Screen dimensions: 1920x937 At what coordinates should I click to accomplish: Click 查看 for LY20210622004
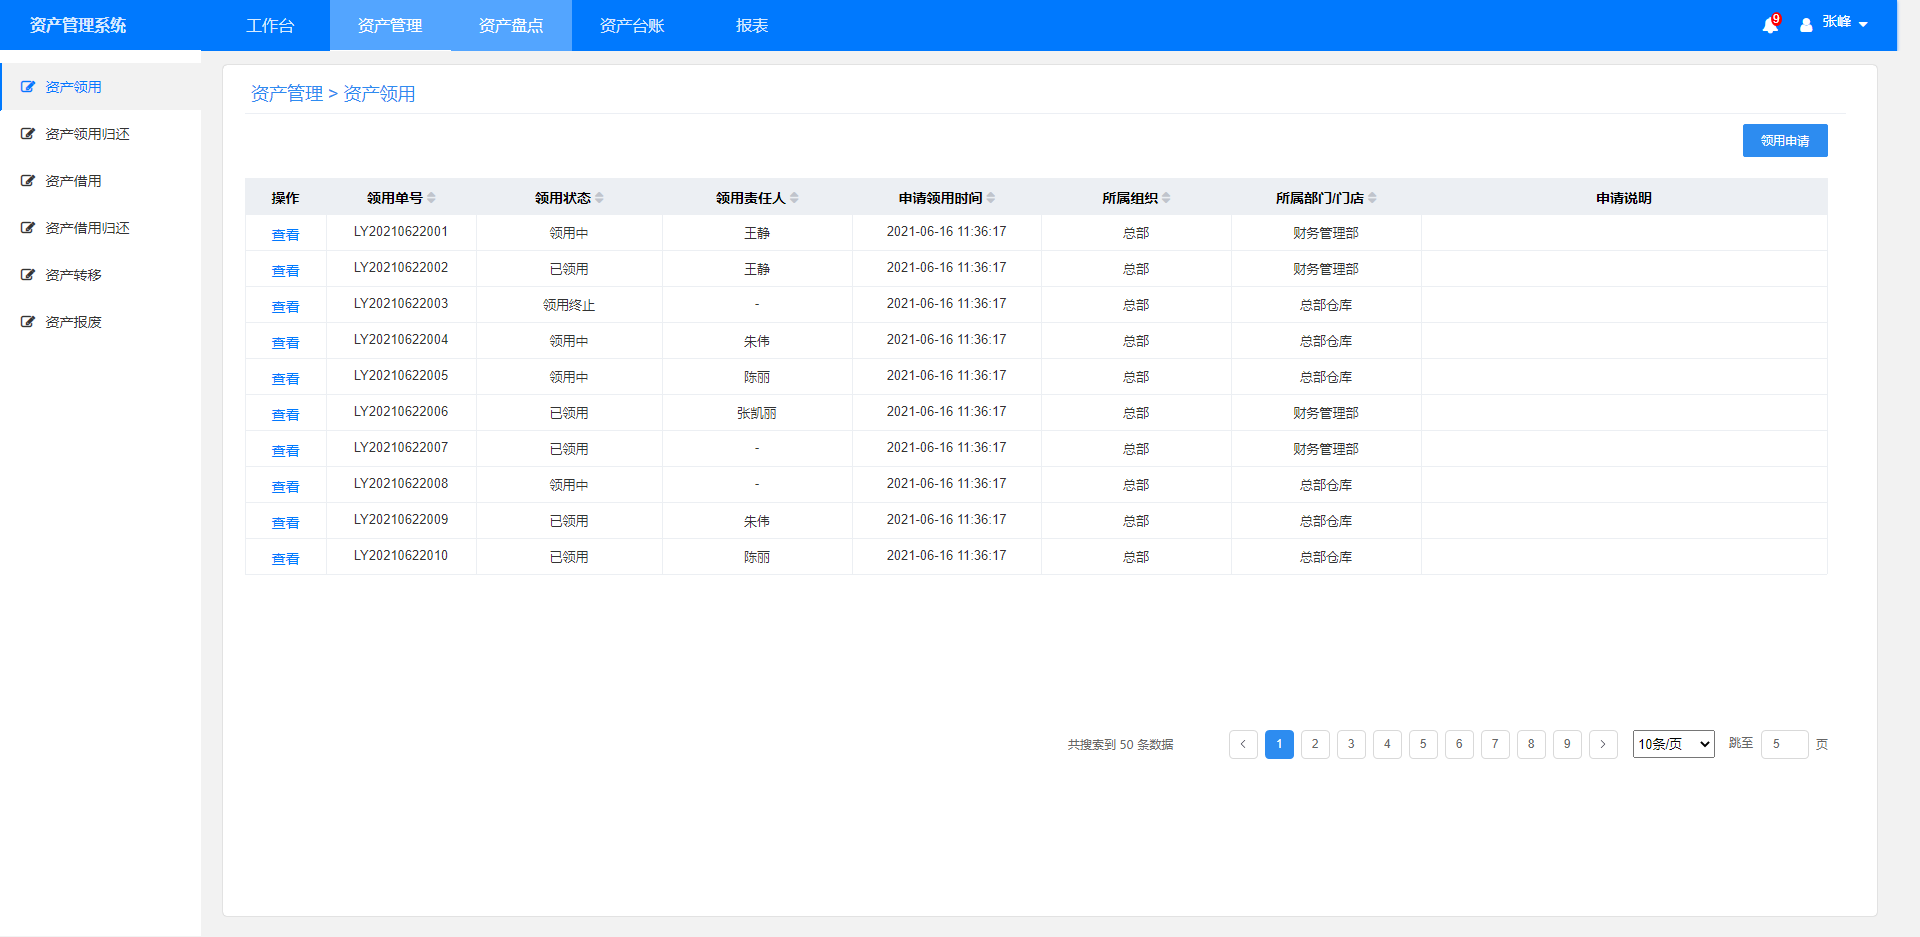point(285,343)
